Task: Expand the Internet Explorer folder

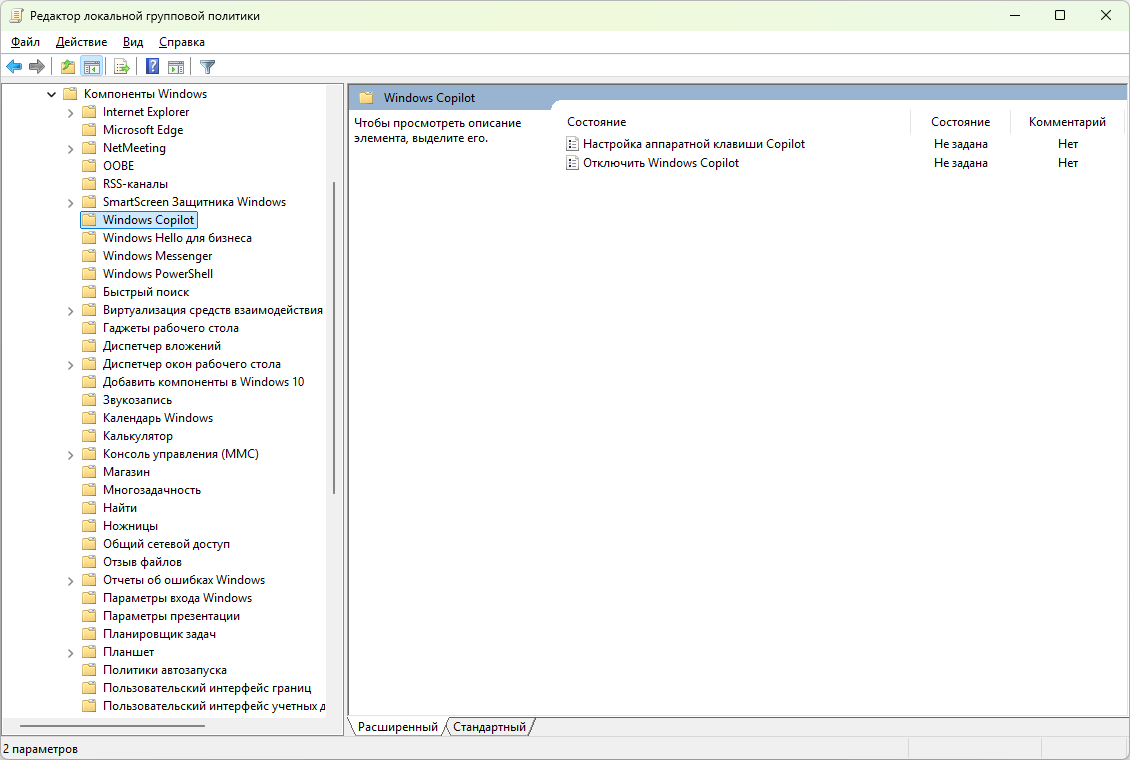Action: 71,112
